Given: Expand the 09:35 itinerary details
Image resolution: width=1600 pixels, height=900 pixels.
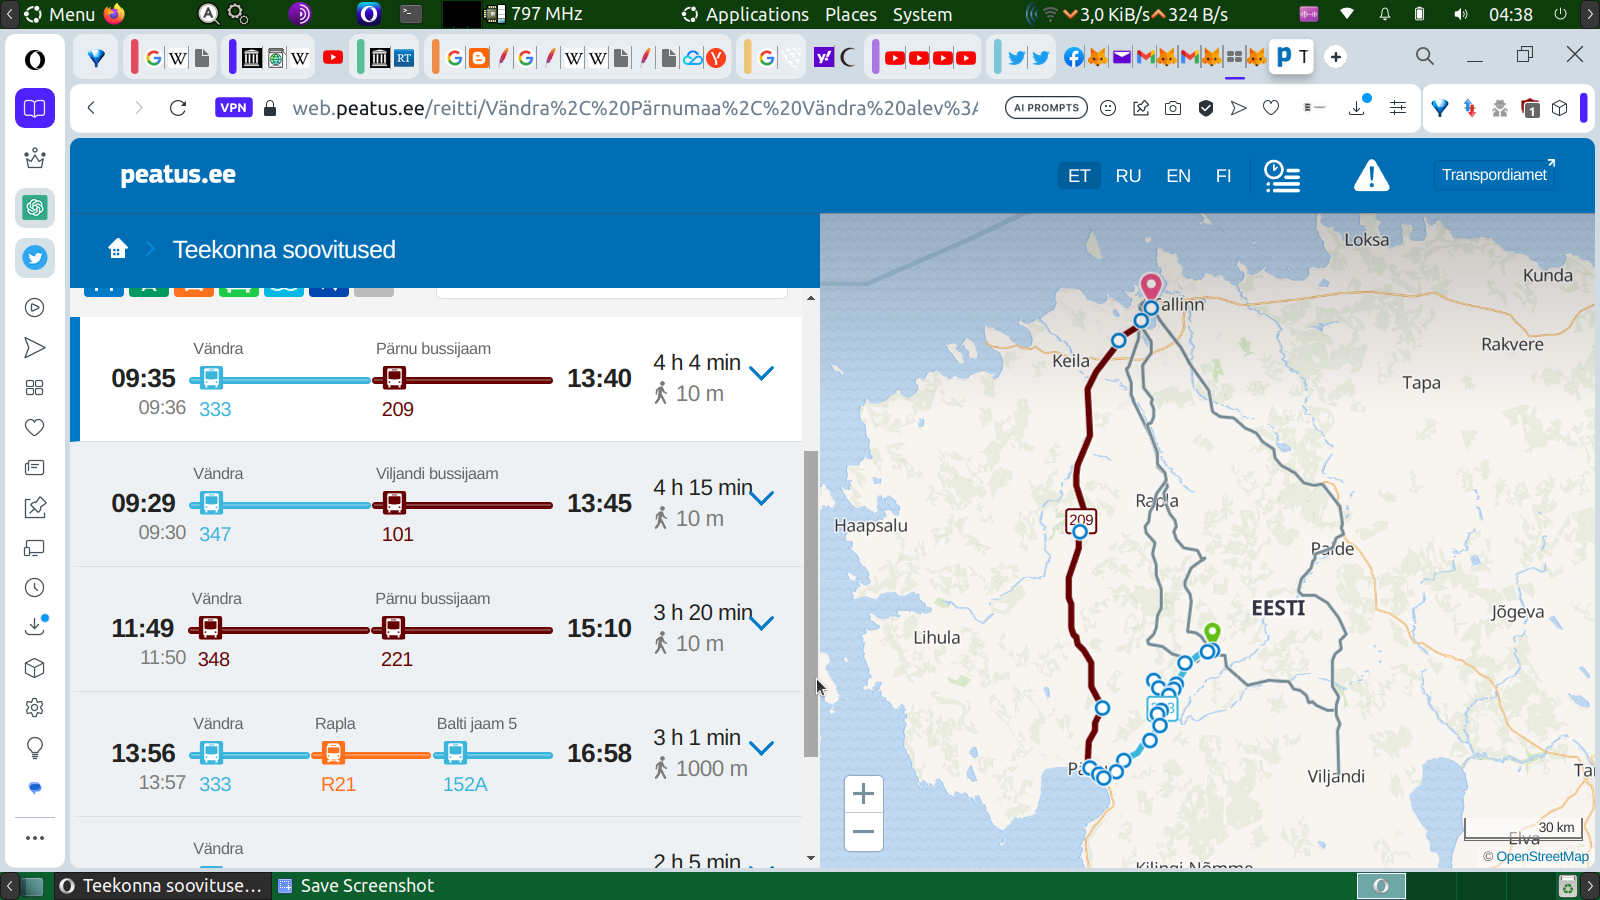Looking at the screenshot, I should (762, 374).
